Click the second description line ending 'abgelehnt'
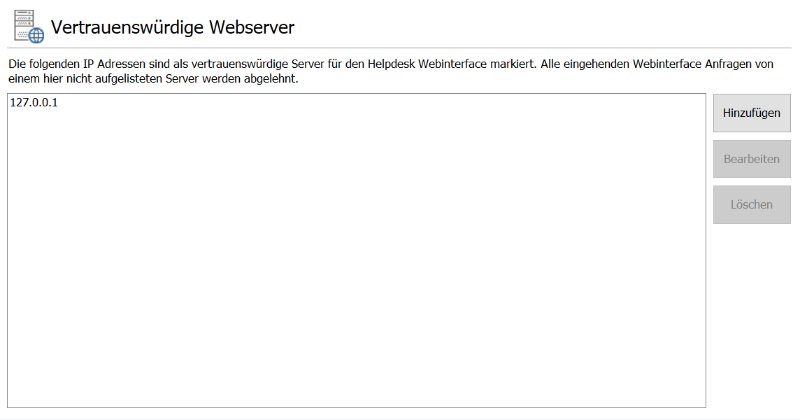This screenshot has height=420, width=800. pyautogui.click(x=152, y=78)
